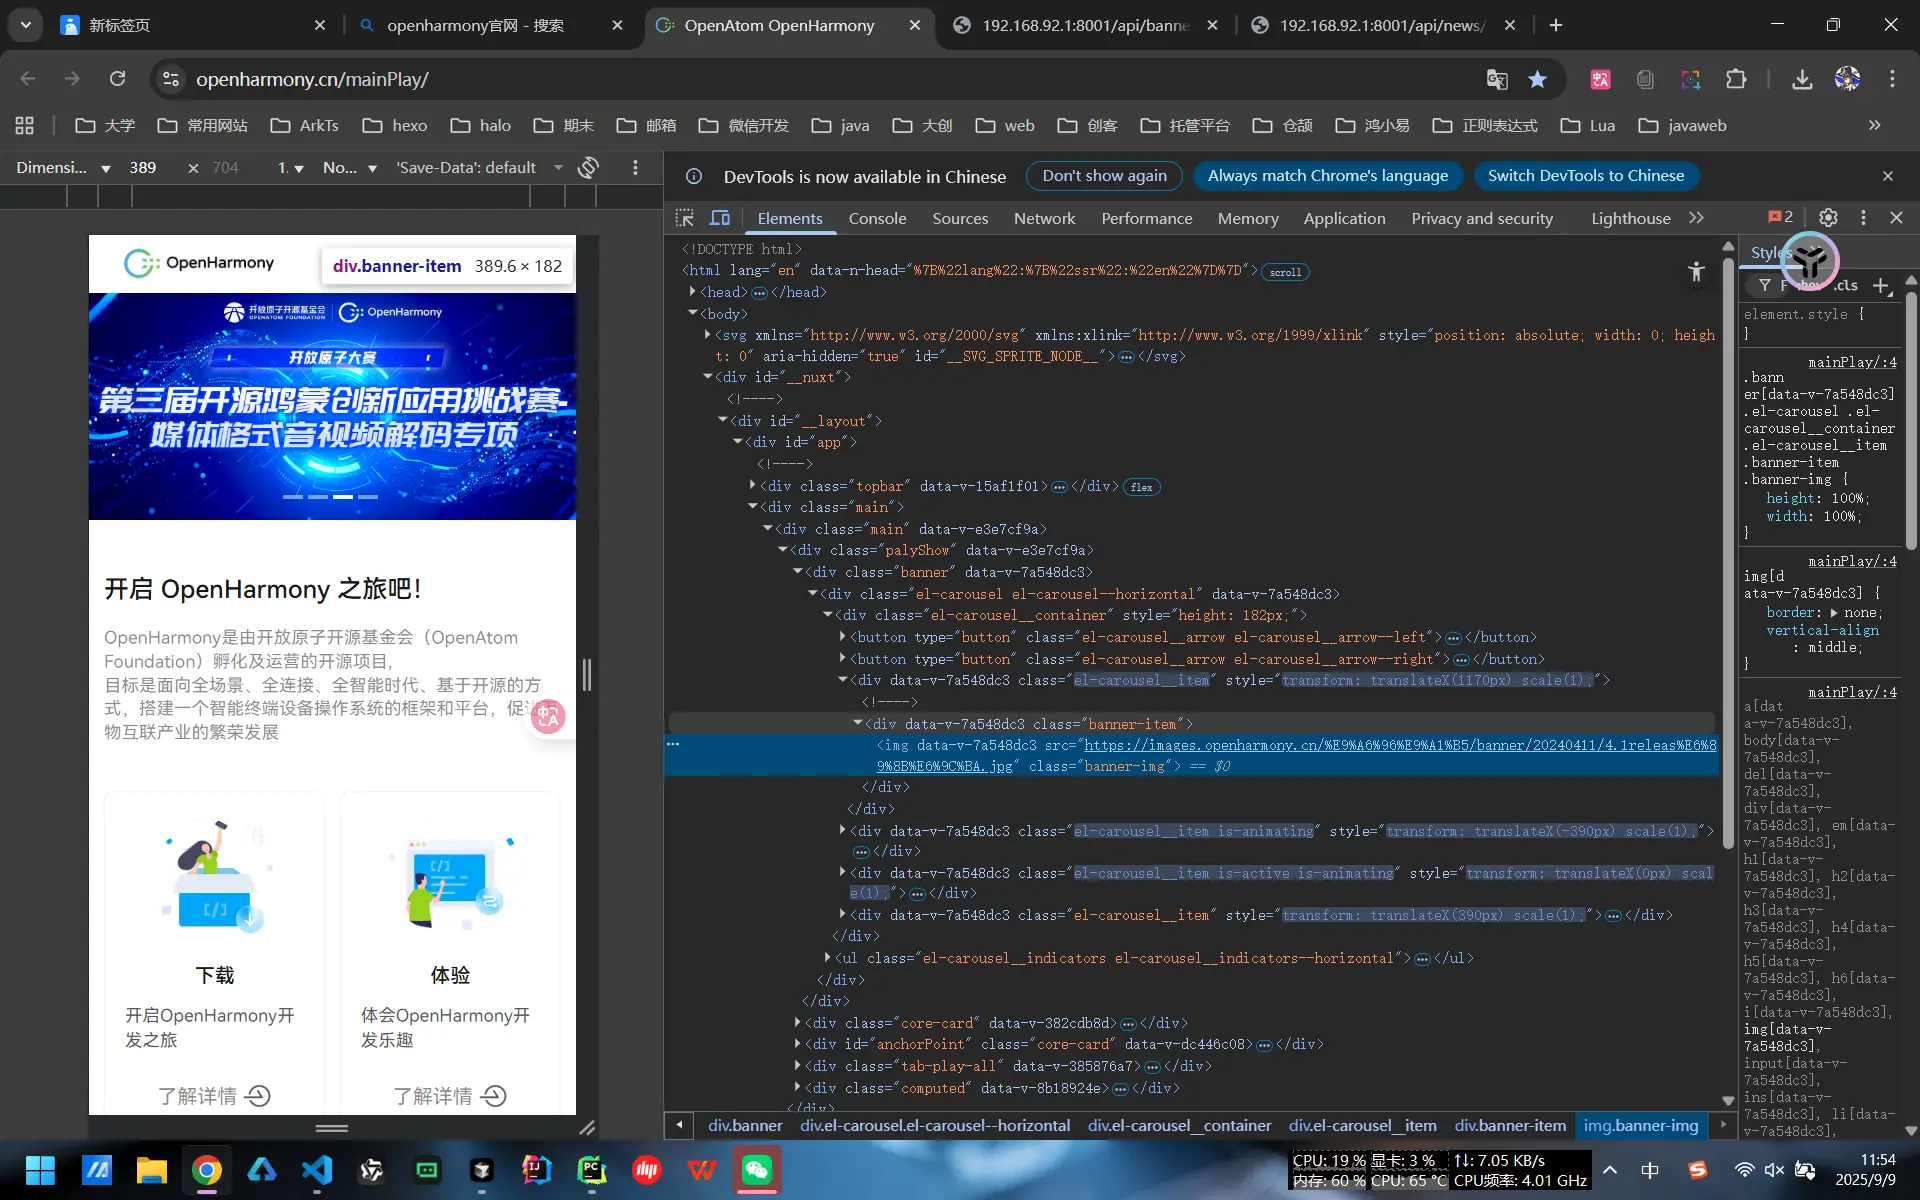1920x1200 pixels.
Task: Collapse the div.banner-item tree node
Action: coord(858,723)
